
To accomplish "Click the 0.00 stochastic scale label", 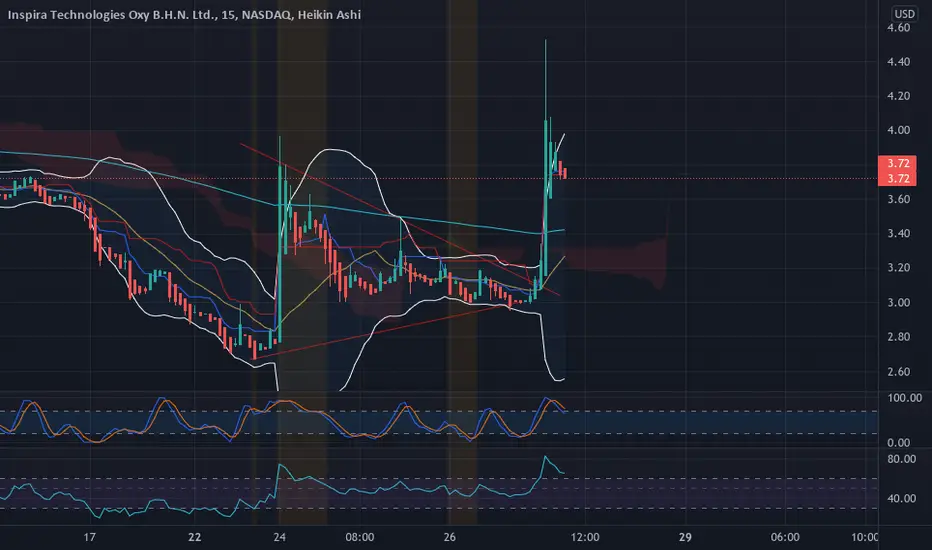I will pyautogui.click(x=898, y=442).
